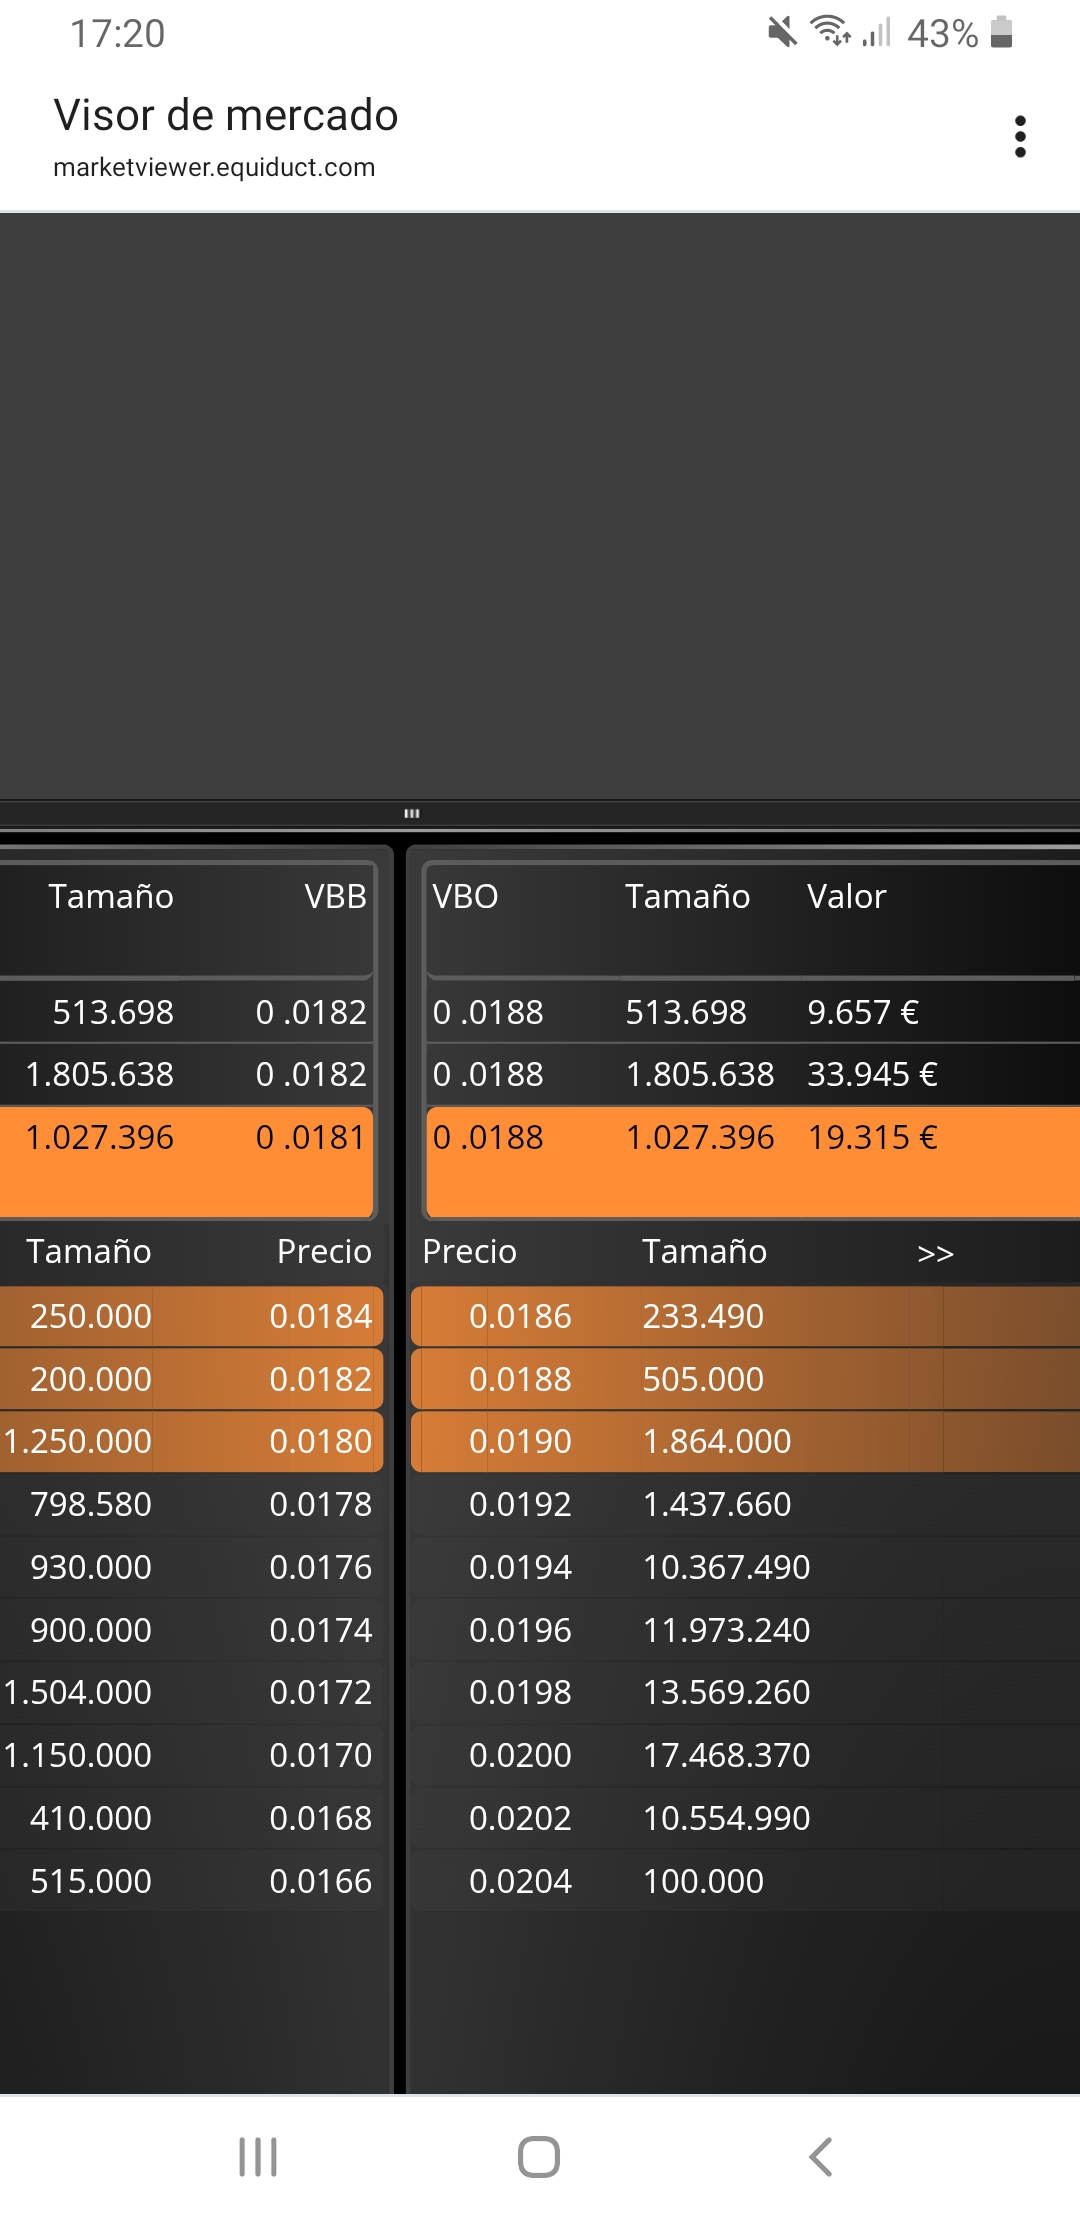Select ask size 10.554.990
Image resolution: width=1080 pixels, height=2220 pixels.
click(726, 1818)
